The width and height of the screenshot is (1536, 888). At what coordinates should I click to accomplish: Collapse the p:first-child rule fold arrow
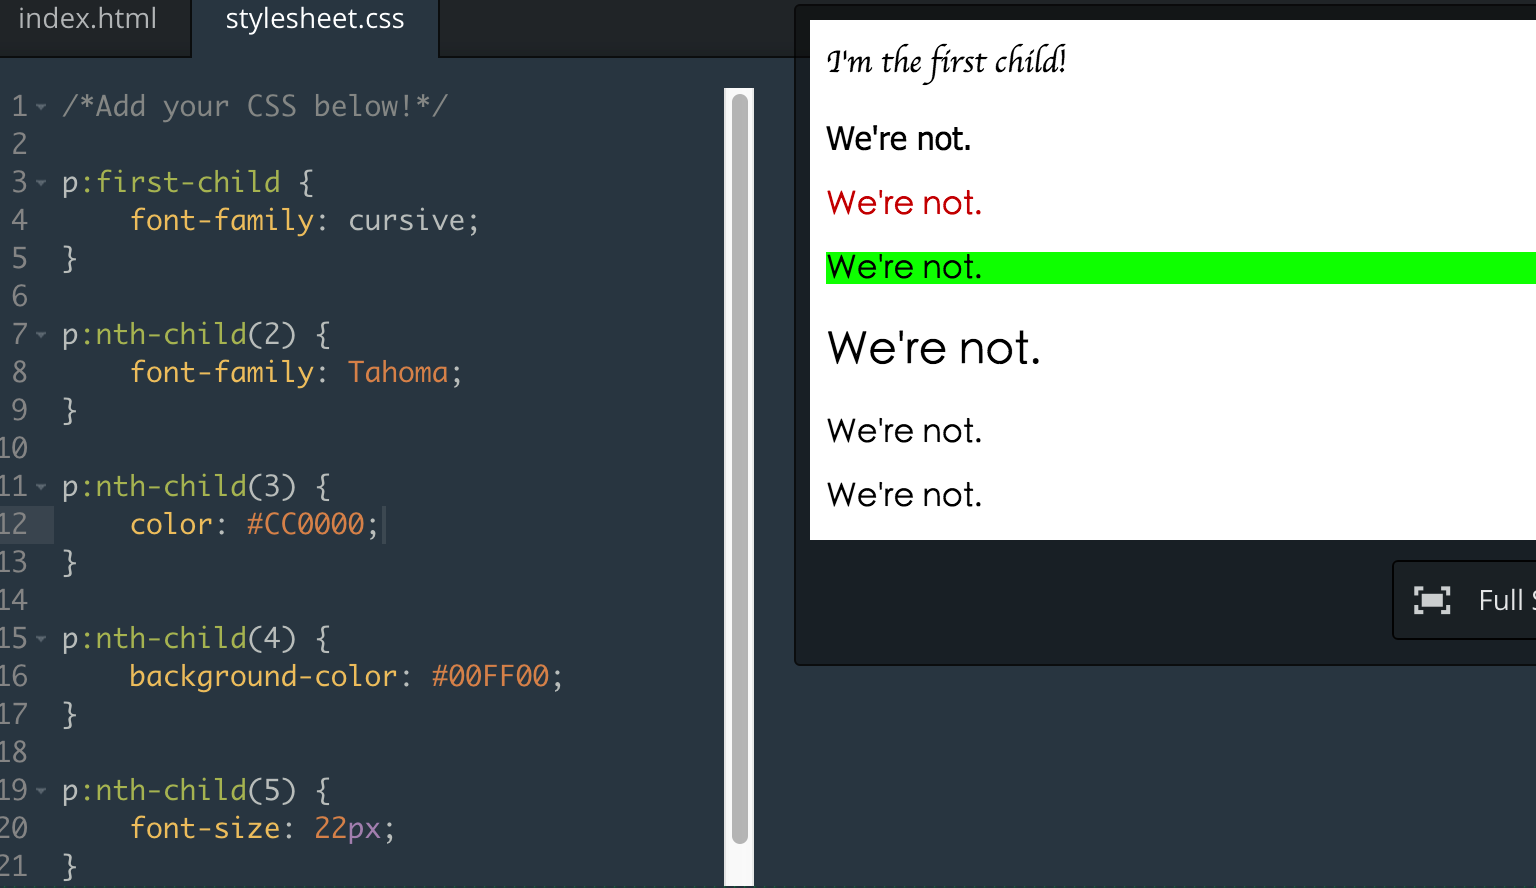tap(41, 182)
